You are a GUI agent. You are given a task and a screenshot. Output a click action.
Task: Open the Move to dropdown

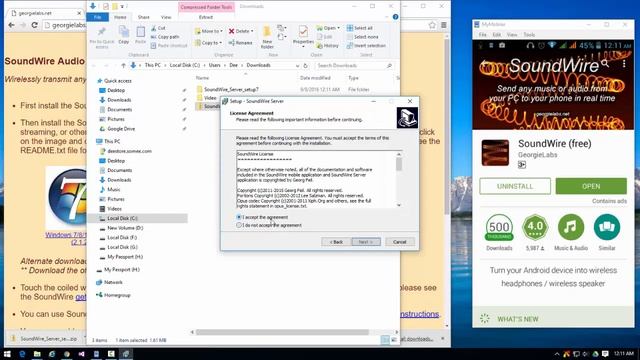click(x=209, y=31)
